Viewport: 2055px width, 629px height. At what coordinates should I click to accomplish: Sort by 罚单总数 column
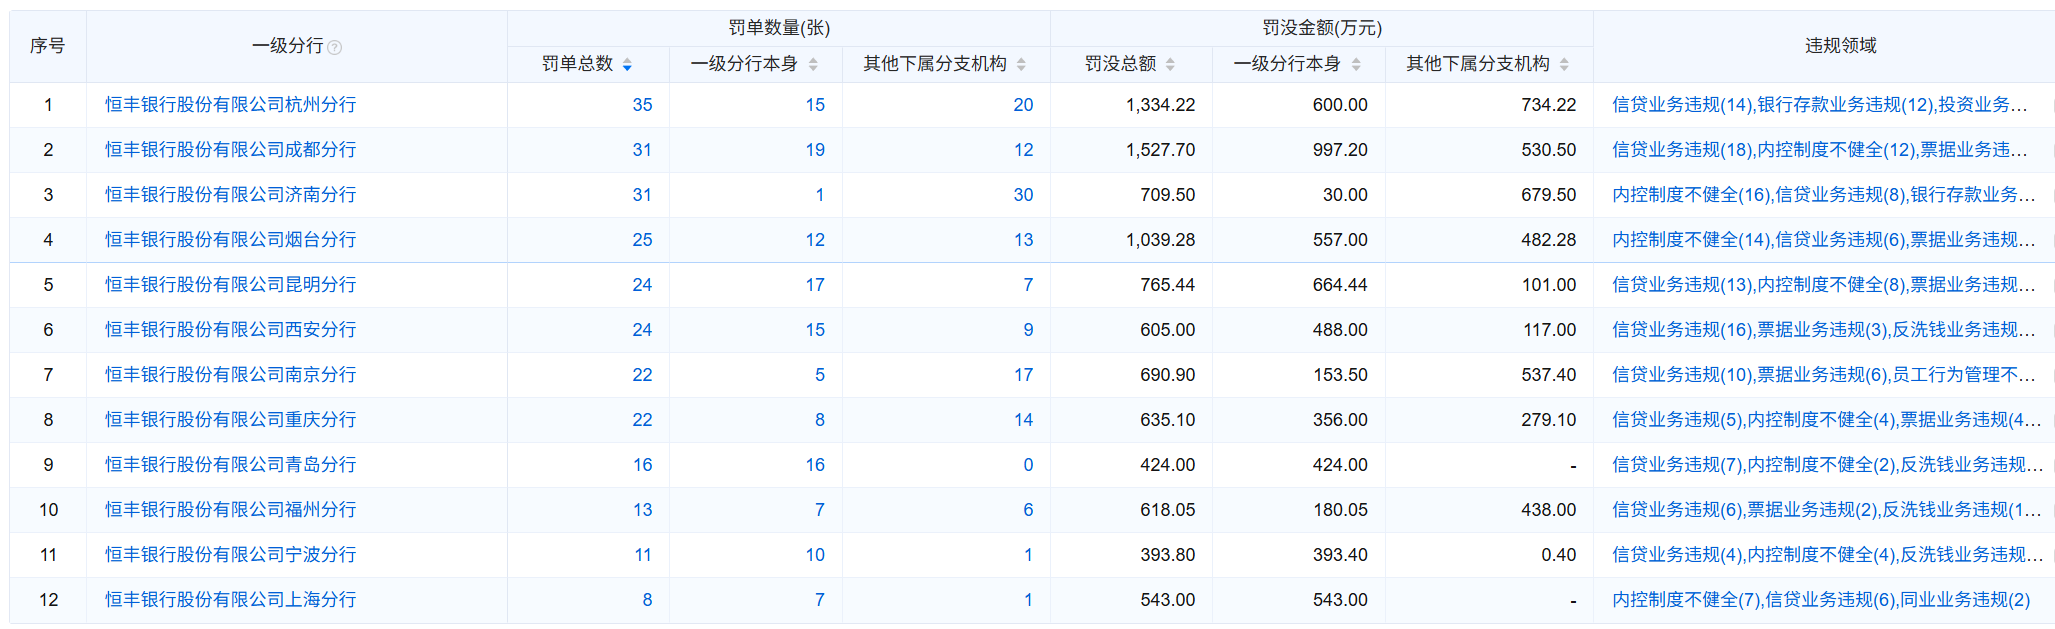[x=627, y=65]
